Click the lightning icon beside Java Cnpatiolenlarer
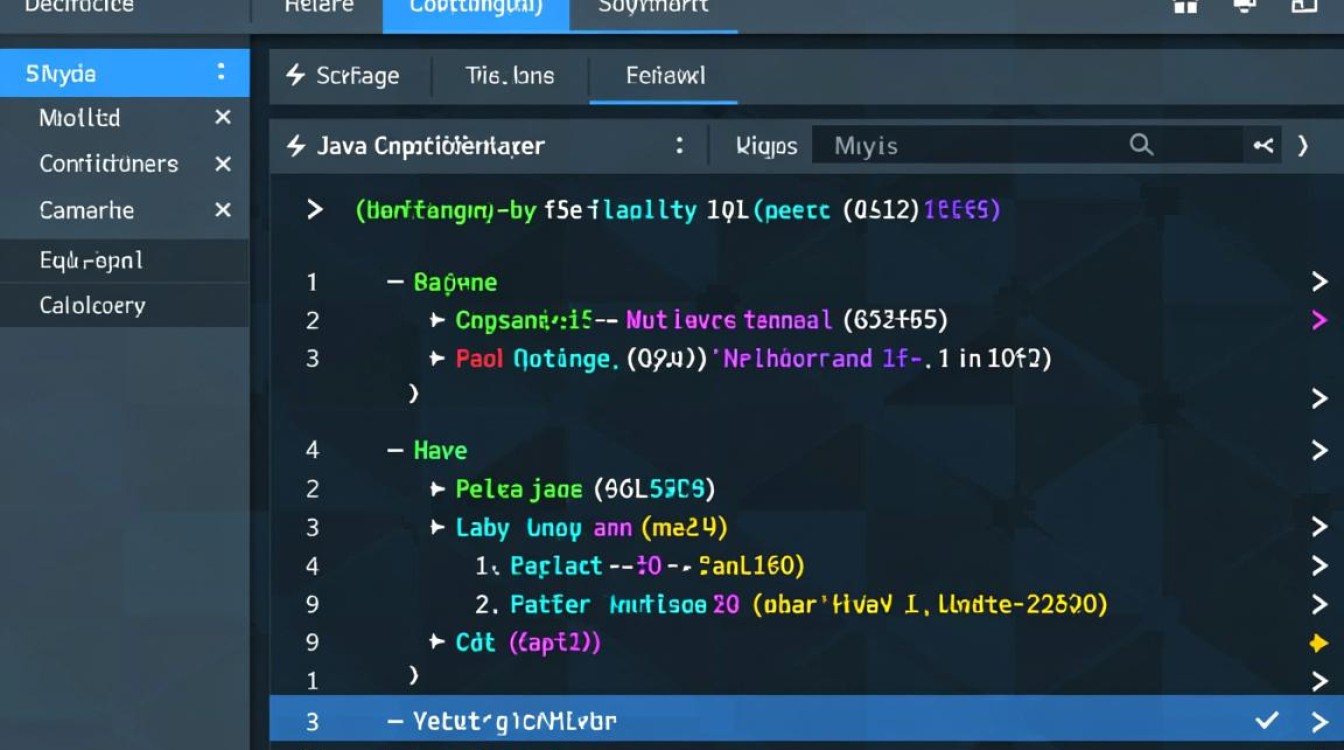Viewport: 1344px width, 750px height. 295,146
